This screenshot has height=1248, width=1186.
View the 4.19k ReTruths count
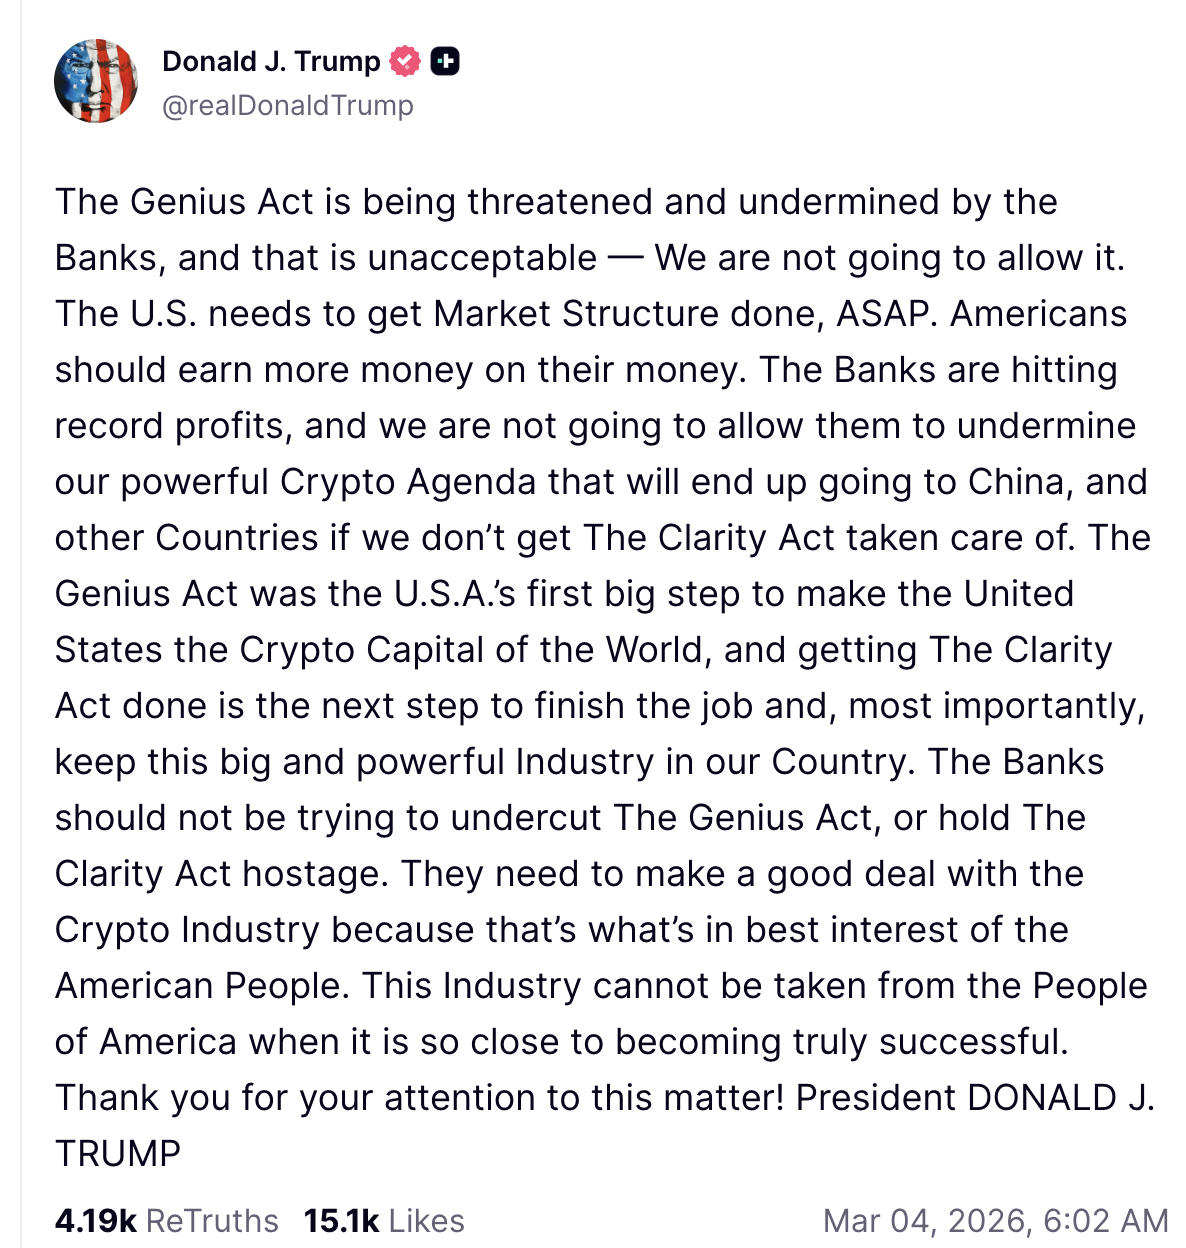(x=95, y=1221)
